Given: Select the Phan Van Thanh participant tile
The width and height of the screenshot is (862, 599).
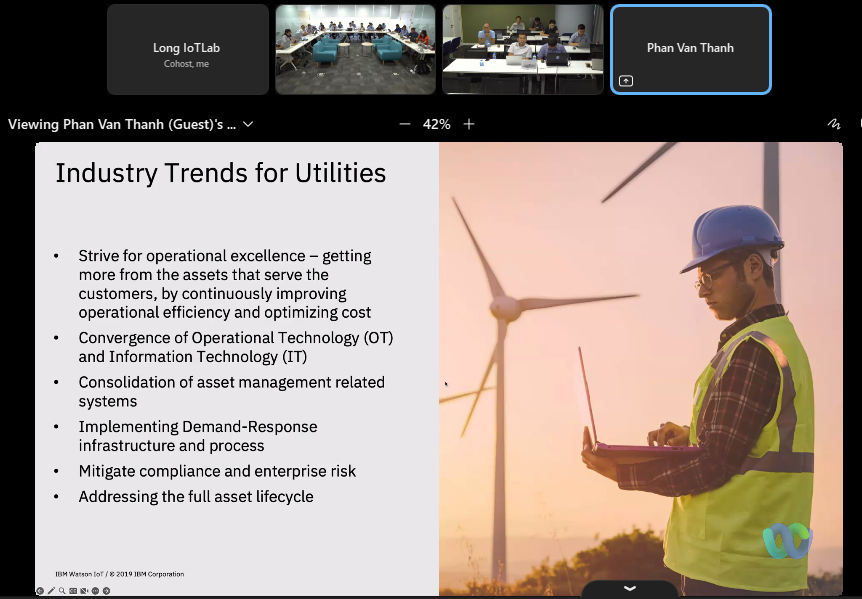Looking at the screenshot, I should tap(690, 49).
